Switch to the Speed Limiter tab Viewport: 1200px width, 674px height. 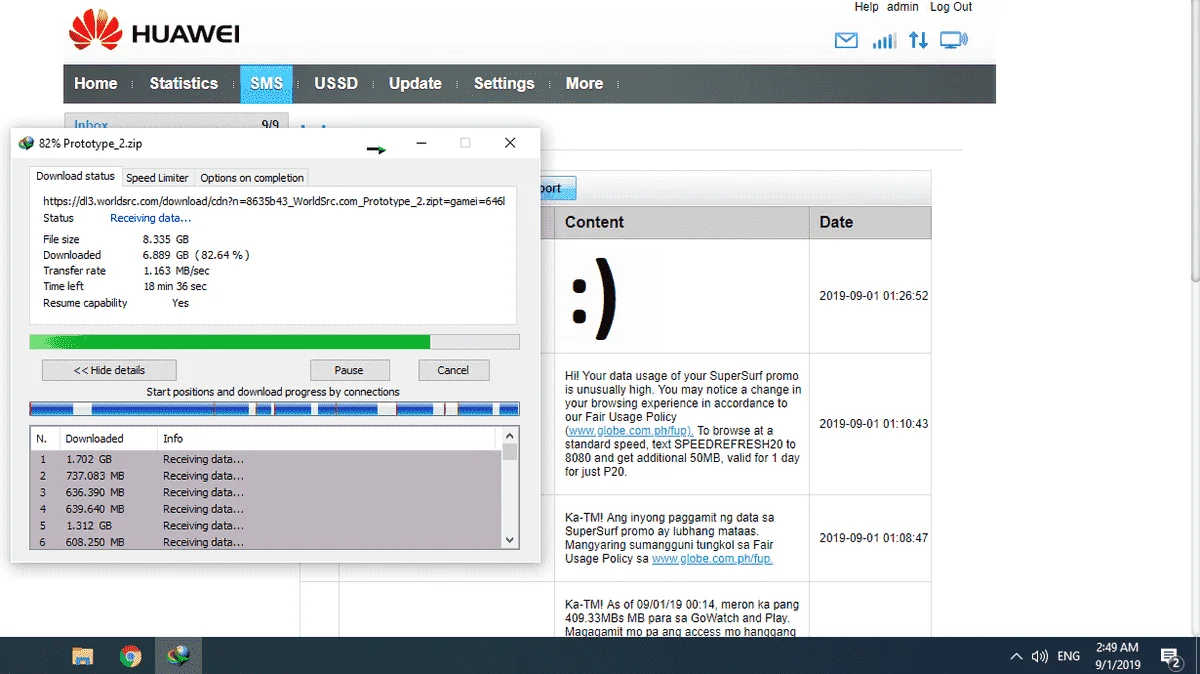157,177
